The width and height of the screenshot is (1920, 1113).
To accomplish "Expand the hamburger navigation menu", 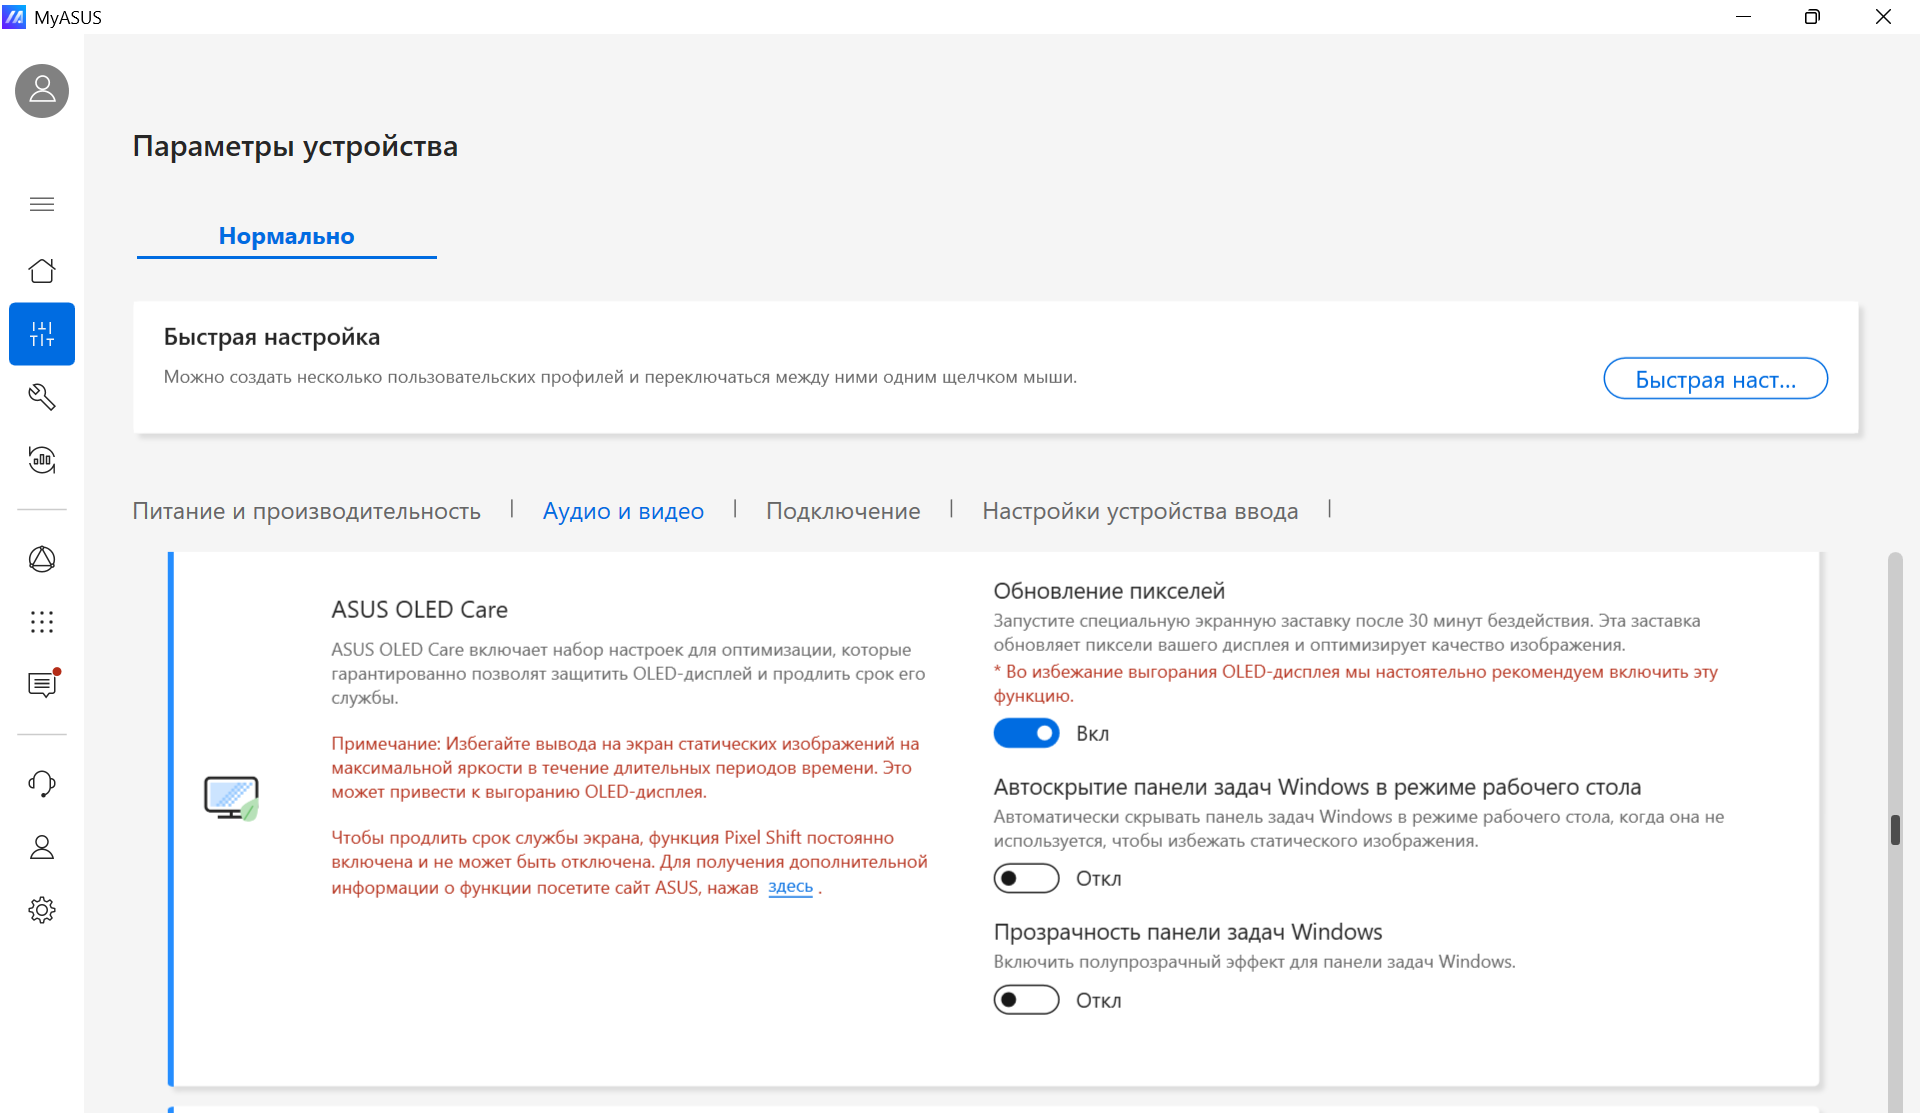I will click(42, 204).
